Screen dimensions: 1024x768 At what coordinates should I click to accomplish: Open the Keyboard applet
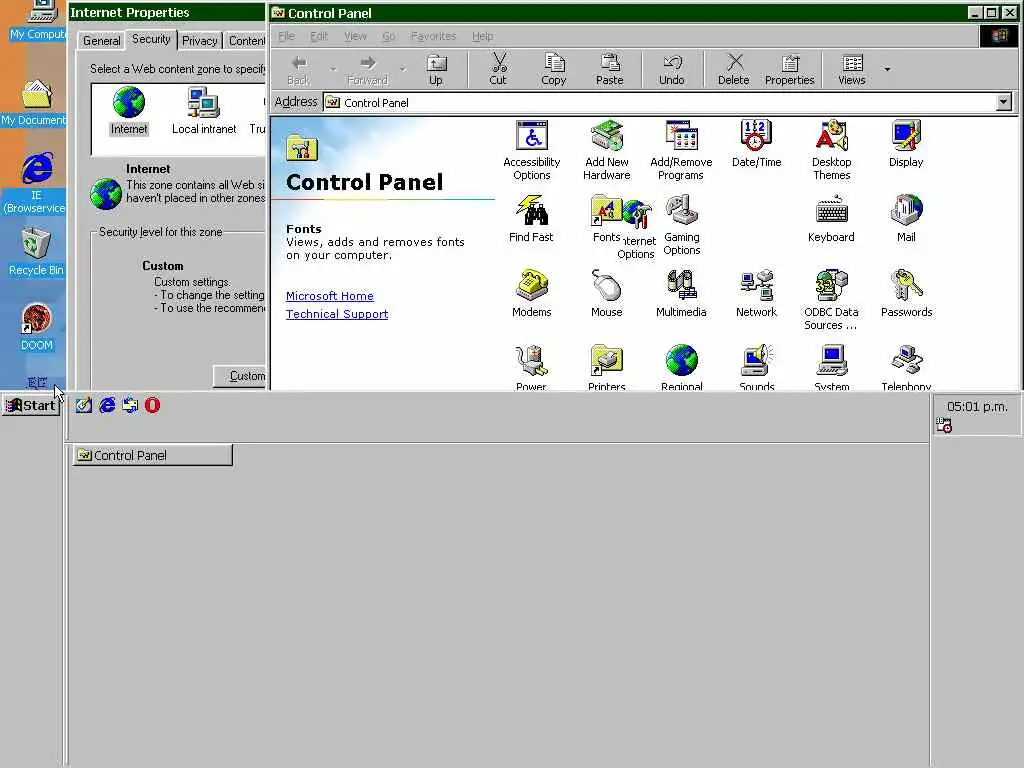(x=831, y=219)
